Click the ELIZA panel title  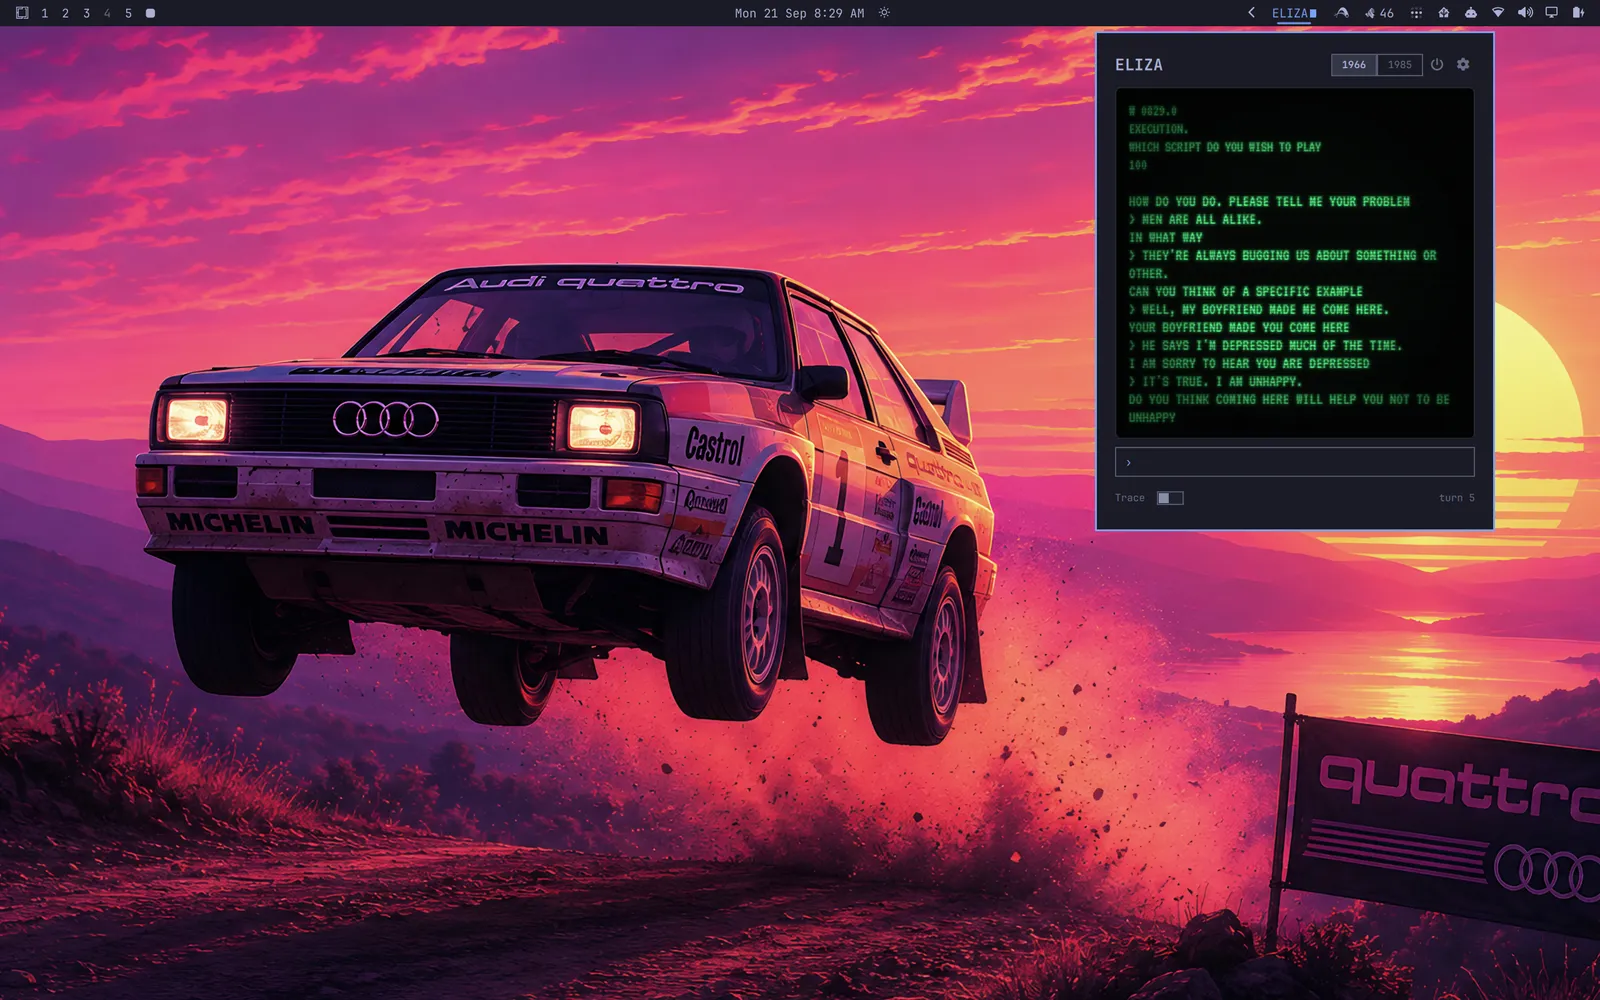(x=1139, y=65)
